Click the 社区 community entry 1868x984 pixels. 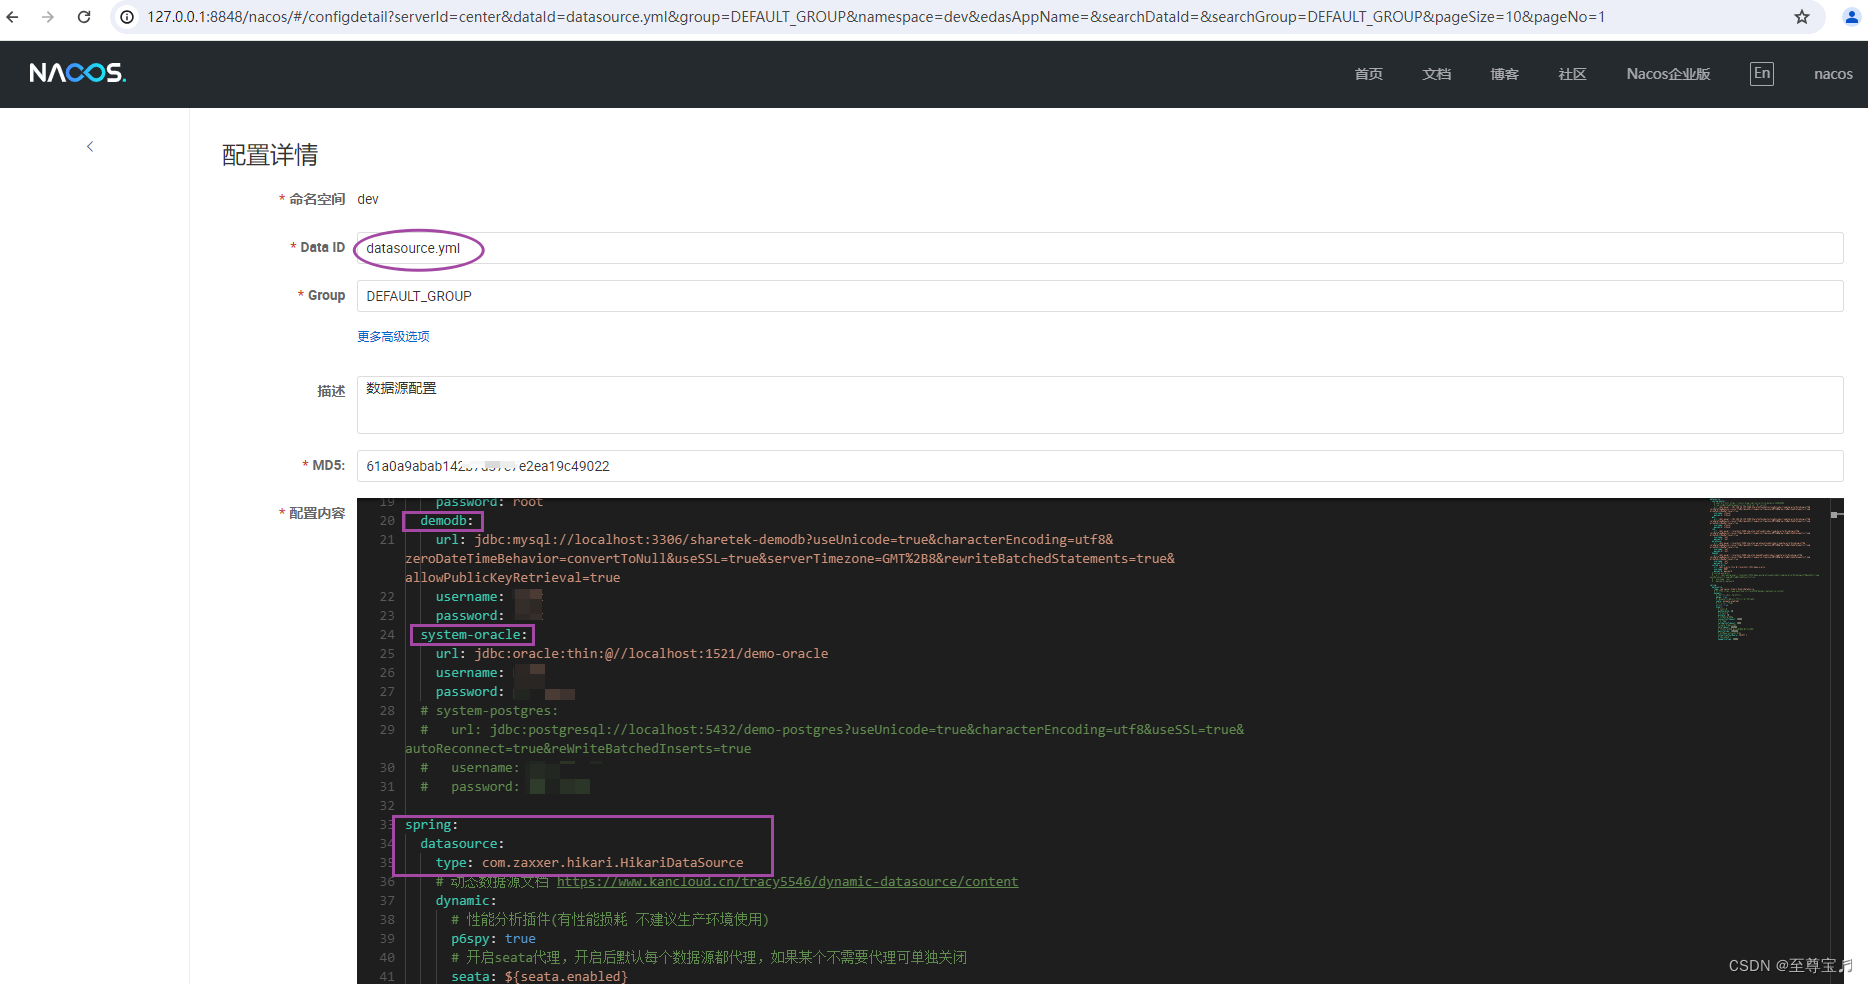tap(1571, 73)
